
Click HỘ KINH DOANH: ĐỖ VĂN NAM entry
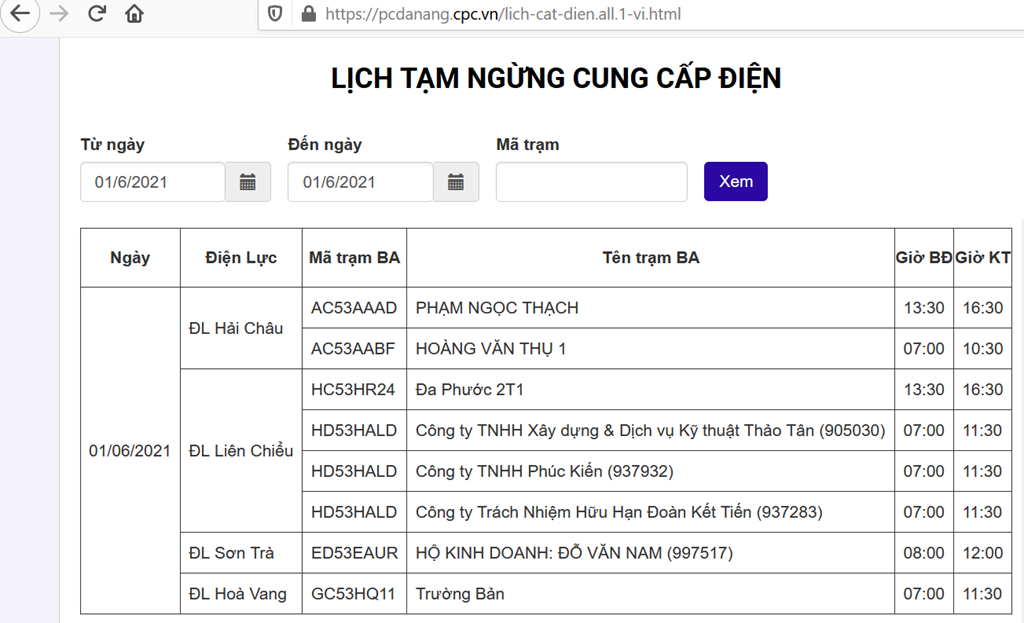pyautogui.click(x=574, y=552)
